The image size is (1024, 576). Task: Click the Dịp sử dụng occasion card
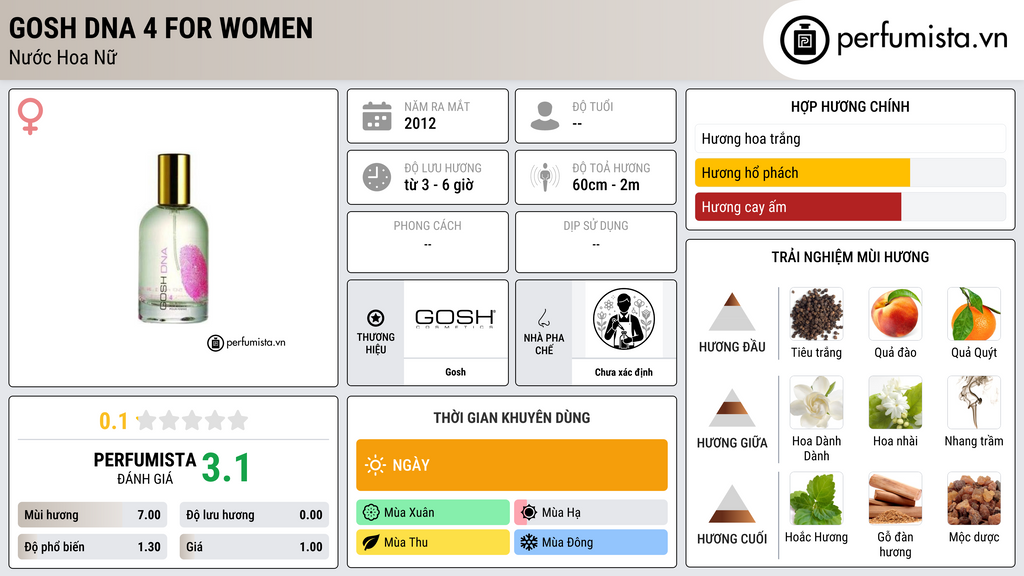[x=596, y=242]
